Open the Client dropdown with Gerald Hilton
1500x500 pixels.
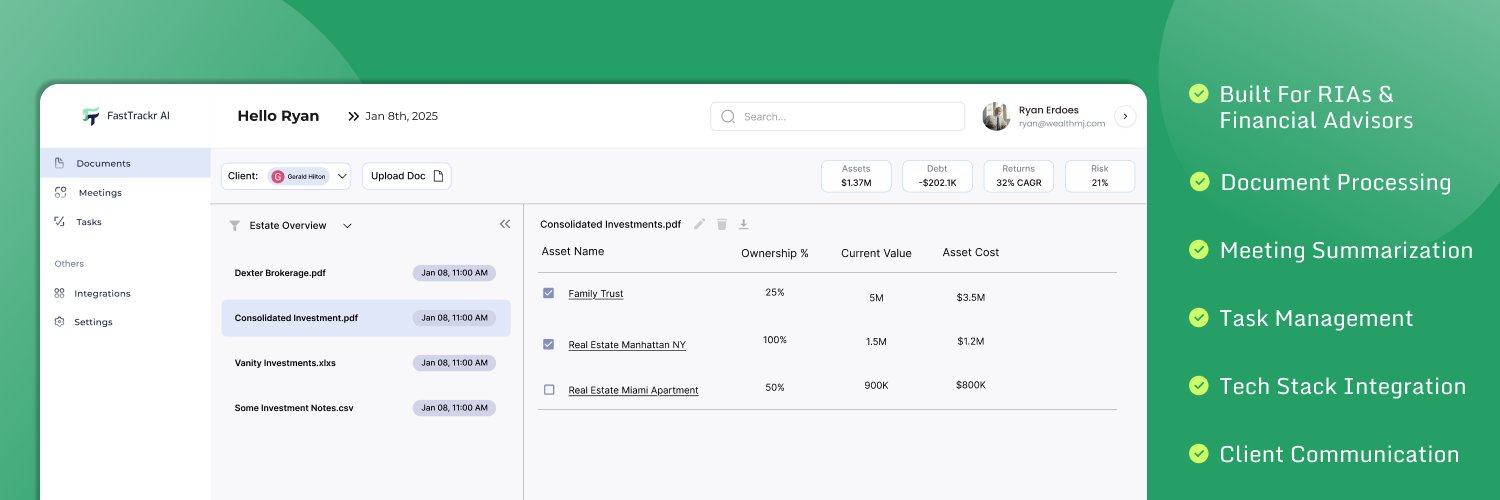[x=286, y=176]
